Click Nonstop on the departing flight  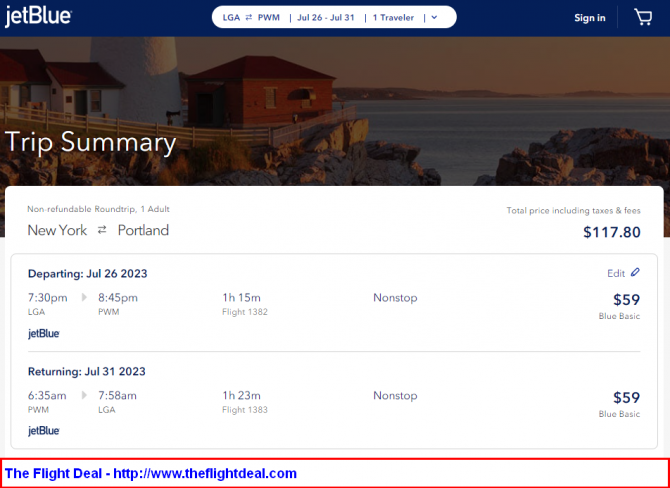[395, 297]
